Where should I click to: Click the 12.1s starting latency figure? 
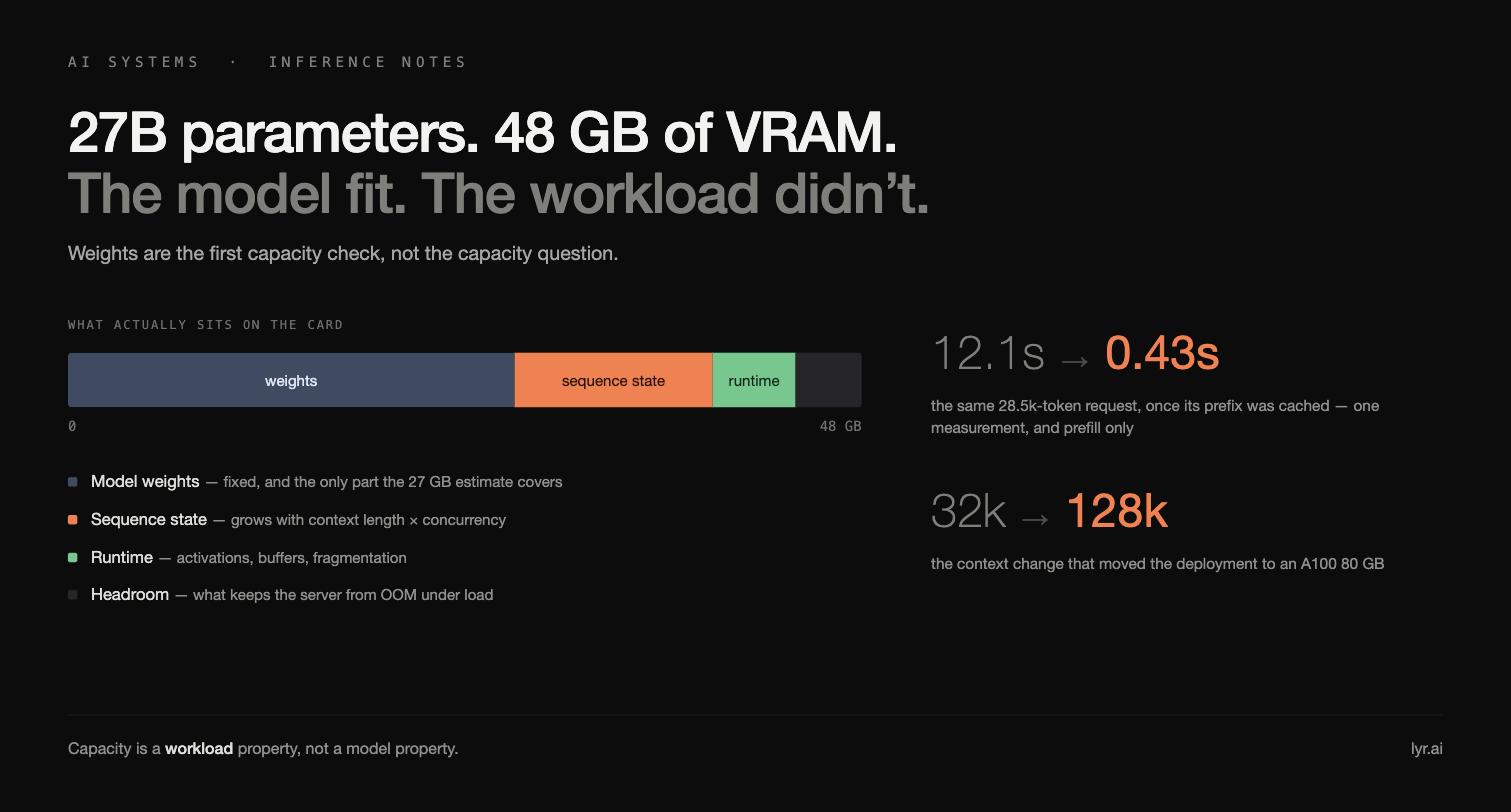988,353
